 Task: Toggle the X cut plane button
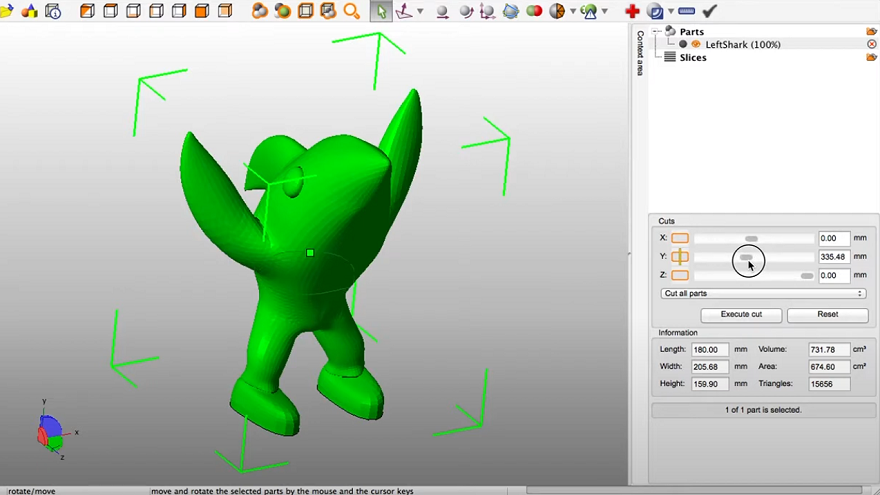(x=680, y=238)
